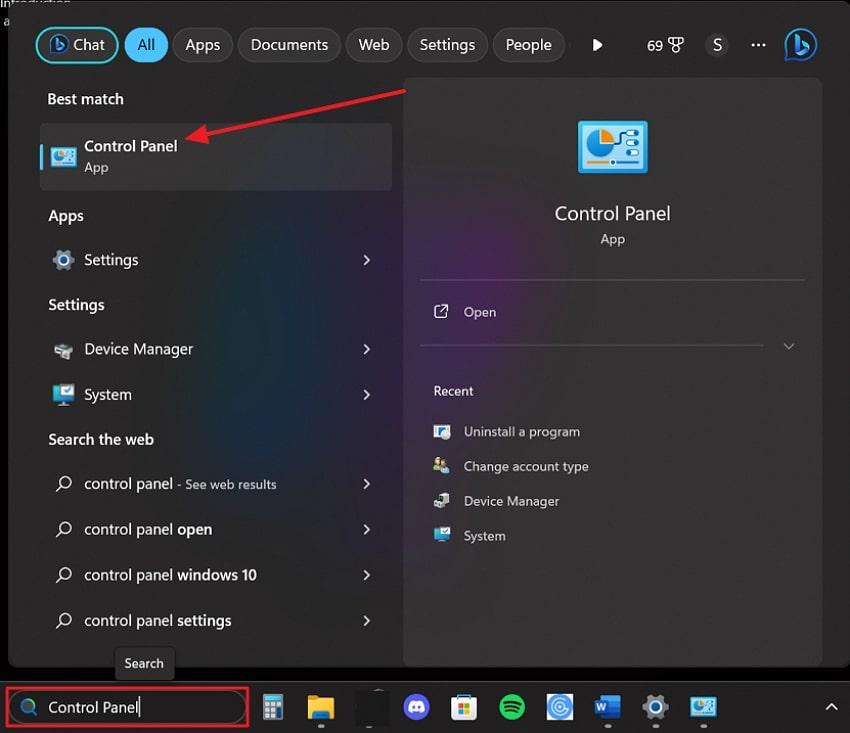The height and width of the screenshot is (733, 850).
Task: Open Spotify from the taskbar
Action: [x=512, y=707]
